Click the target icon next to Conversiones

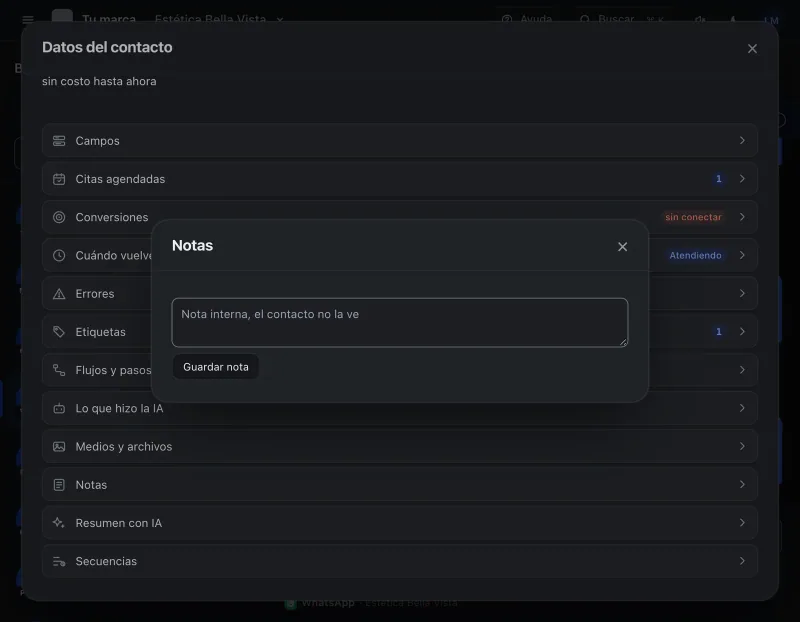coord(59,217)
